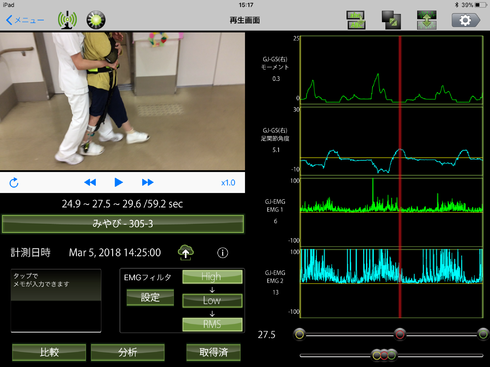This screenshot has height=367, width=490.
Task: Toggle the RMS EMG filter
Action: pyautogui.click(x=212, y=324)
